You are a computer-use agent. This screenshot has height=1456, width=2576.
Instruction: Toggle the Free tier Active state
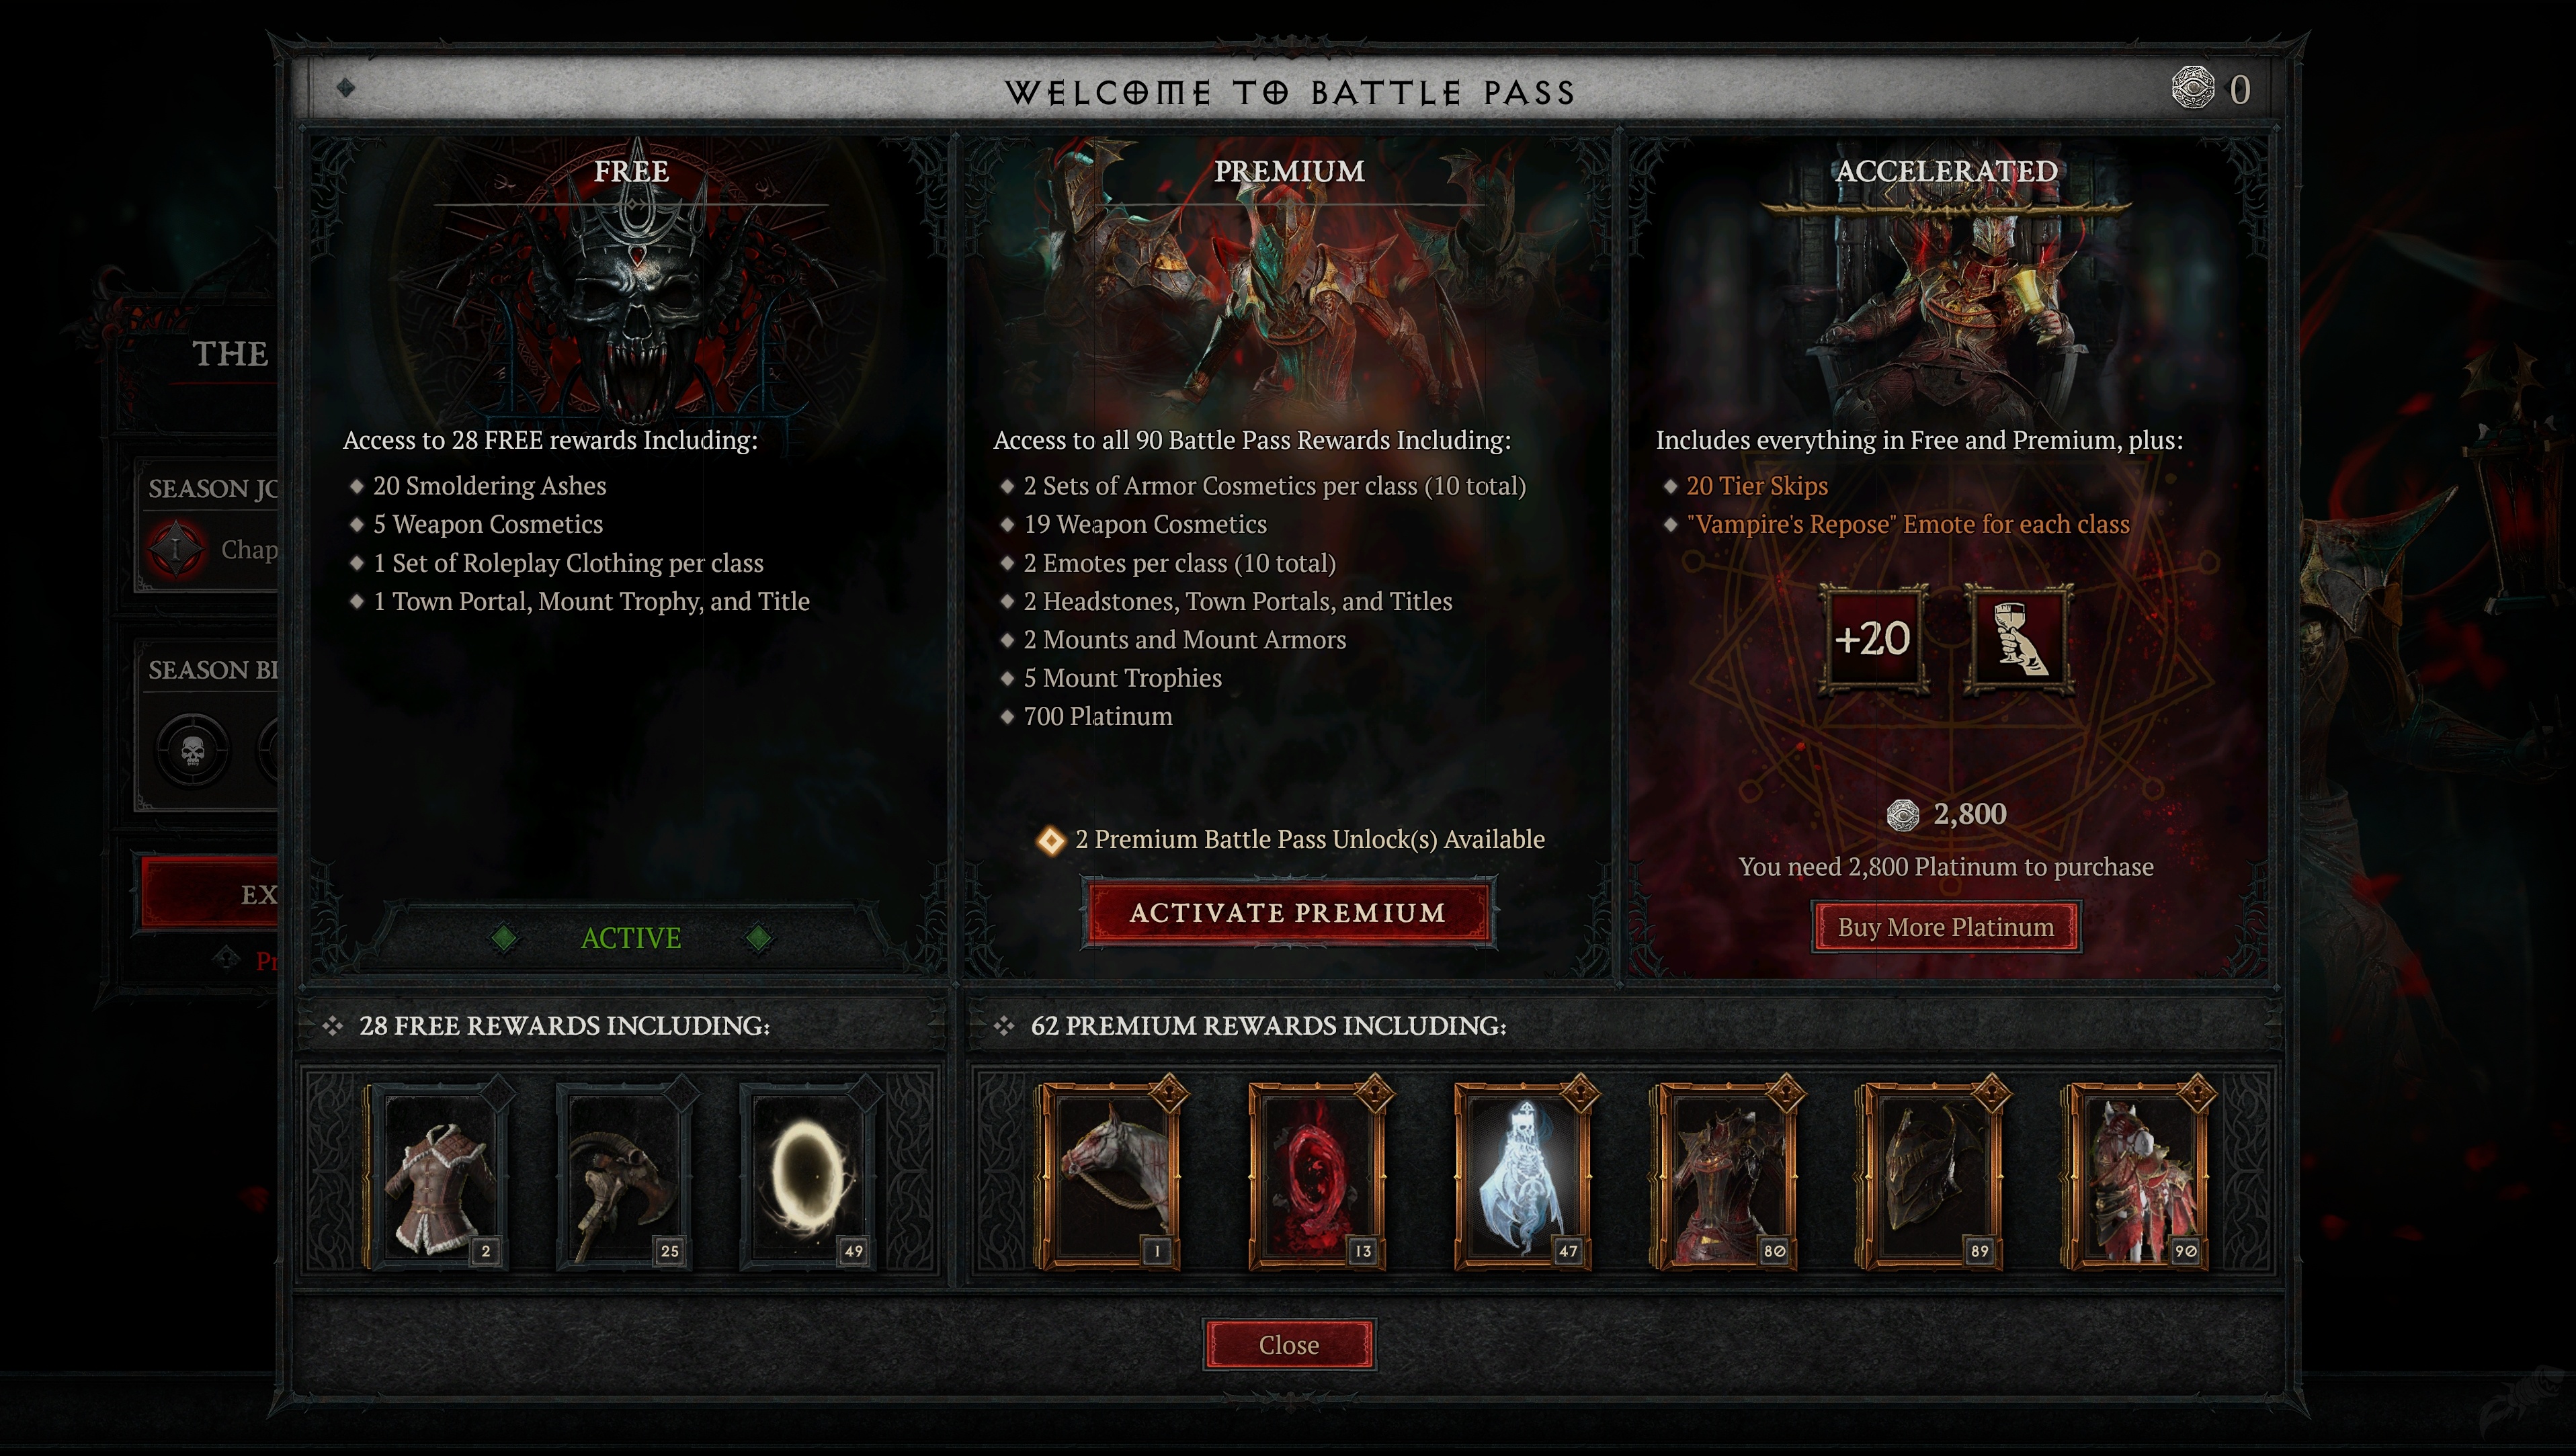pos(632,936)
